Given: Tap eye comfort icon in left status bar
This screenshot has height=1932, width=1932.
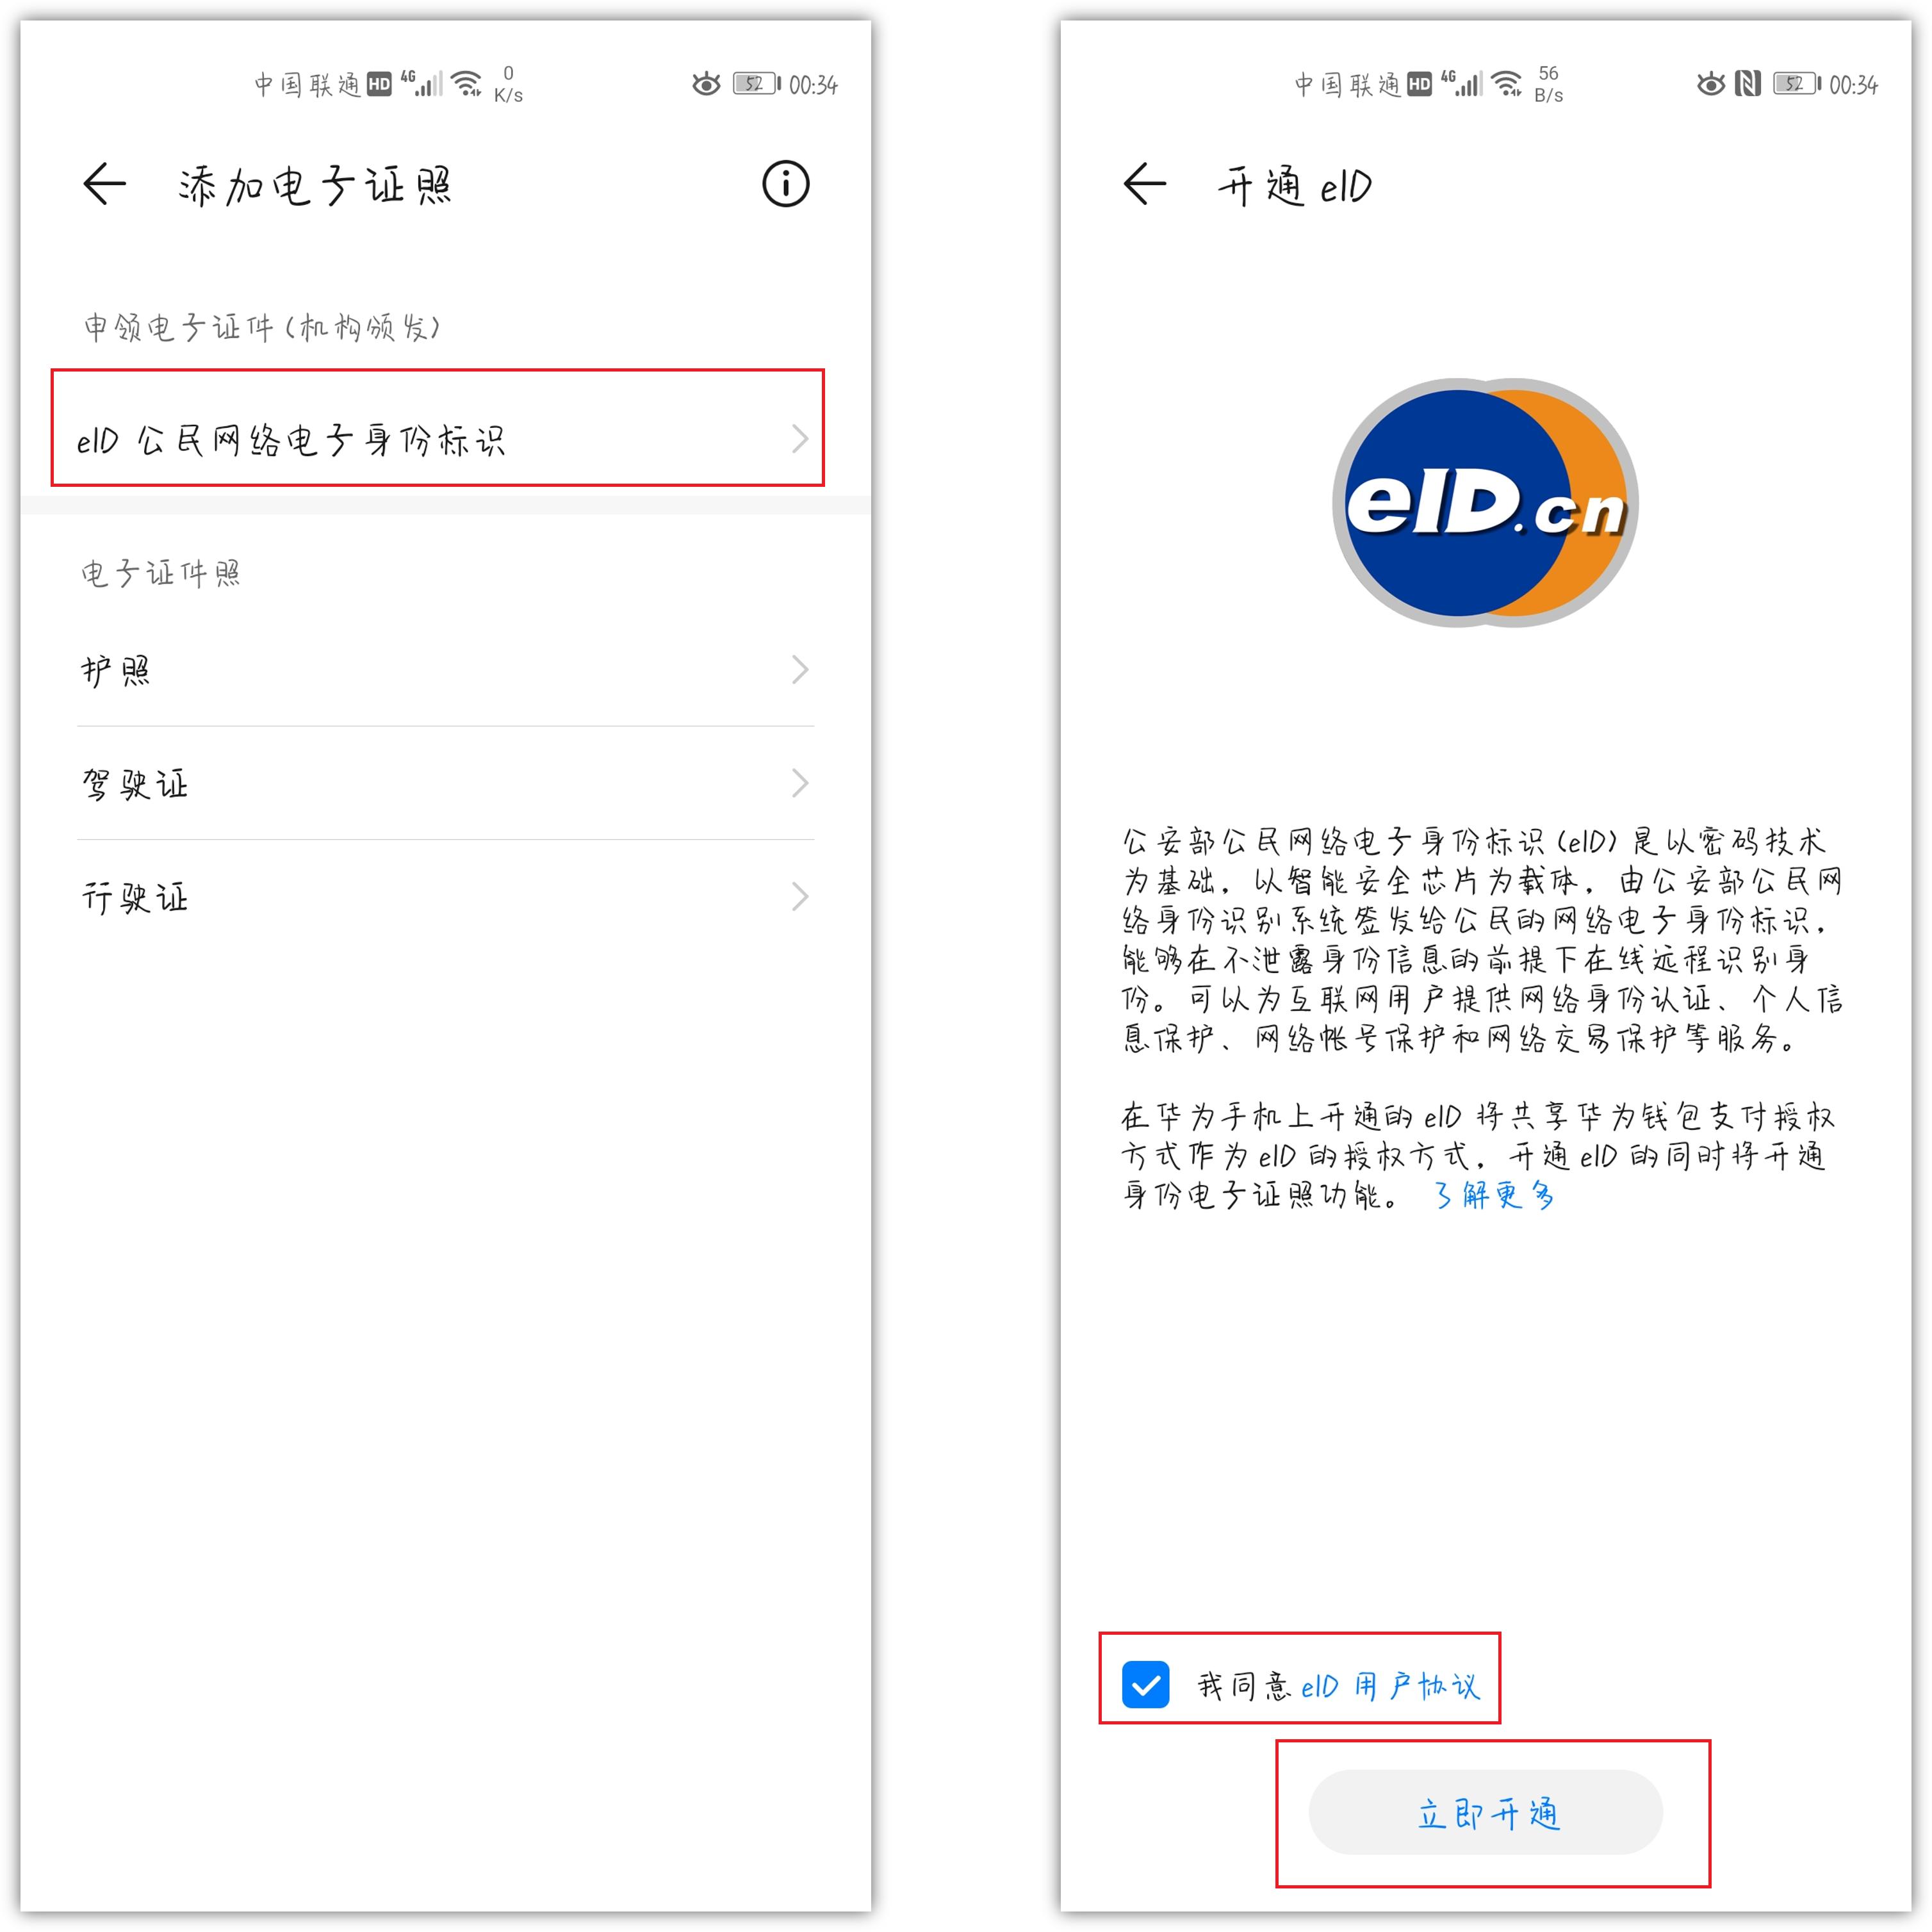Looking at the screenshot, I should [x=706, y=84].
